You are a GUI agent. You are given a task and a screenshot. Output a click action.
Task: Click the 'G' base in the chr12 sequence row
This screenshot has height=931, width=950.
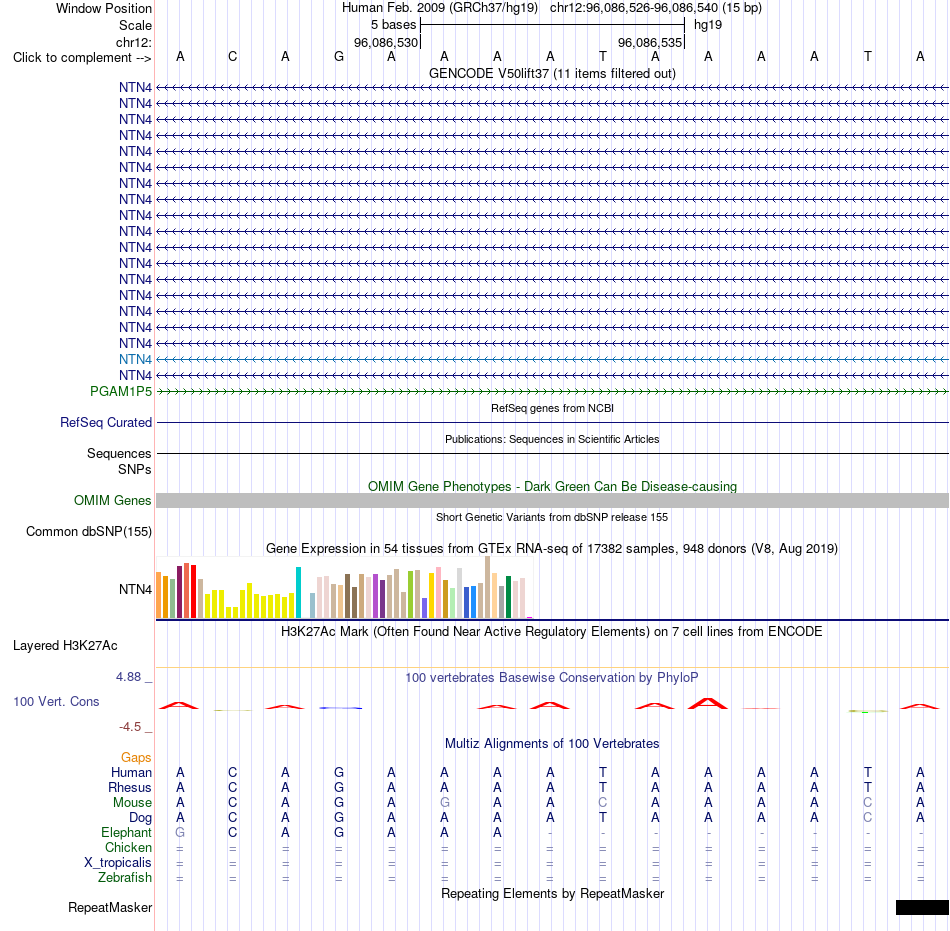point(339,57)
